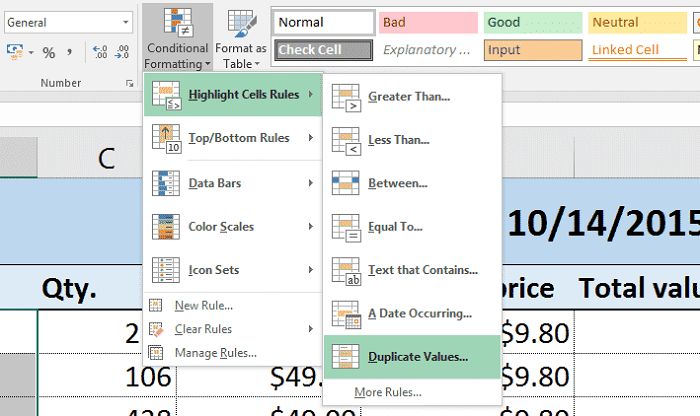Select the Qty. column header cell
This screenshot has height=416, width=700.
pos(68,288)
